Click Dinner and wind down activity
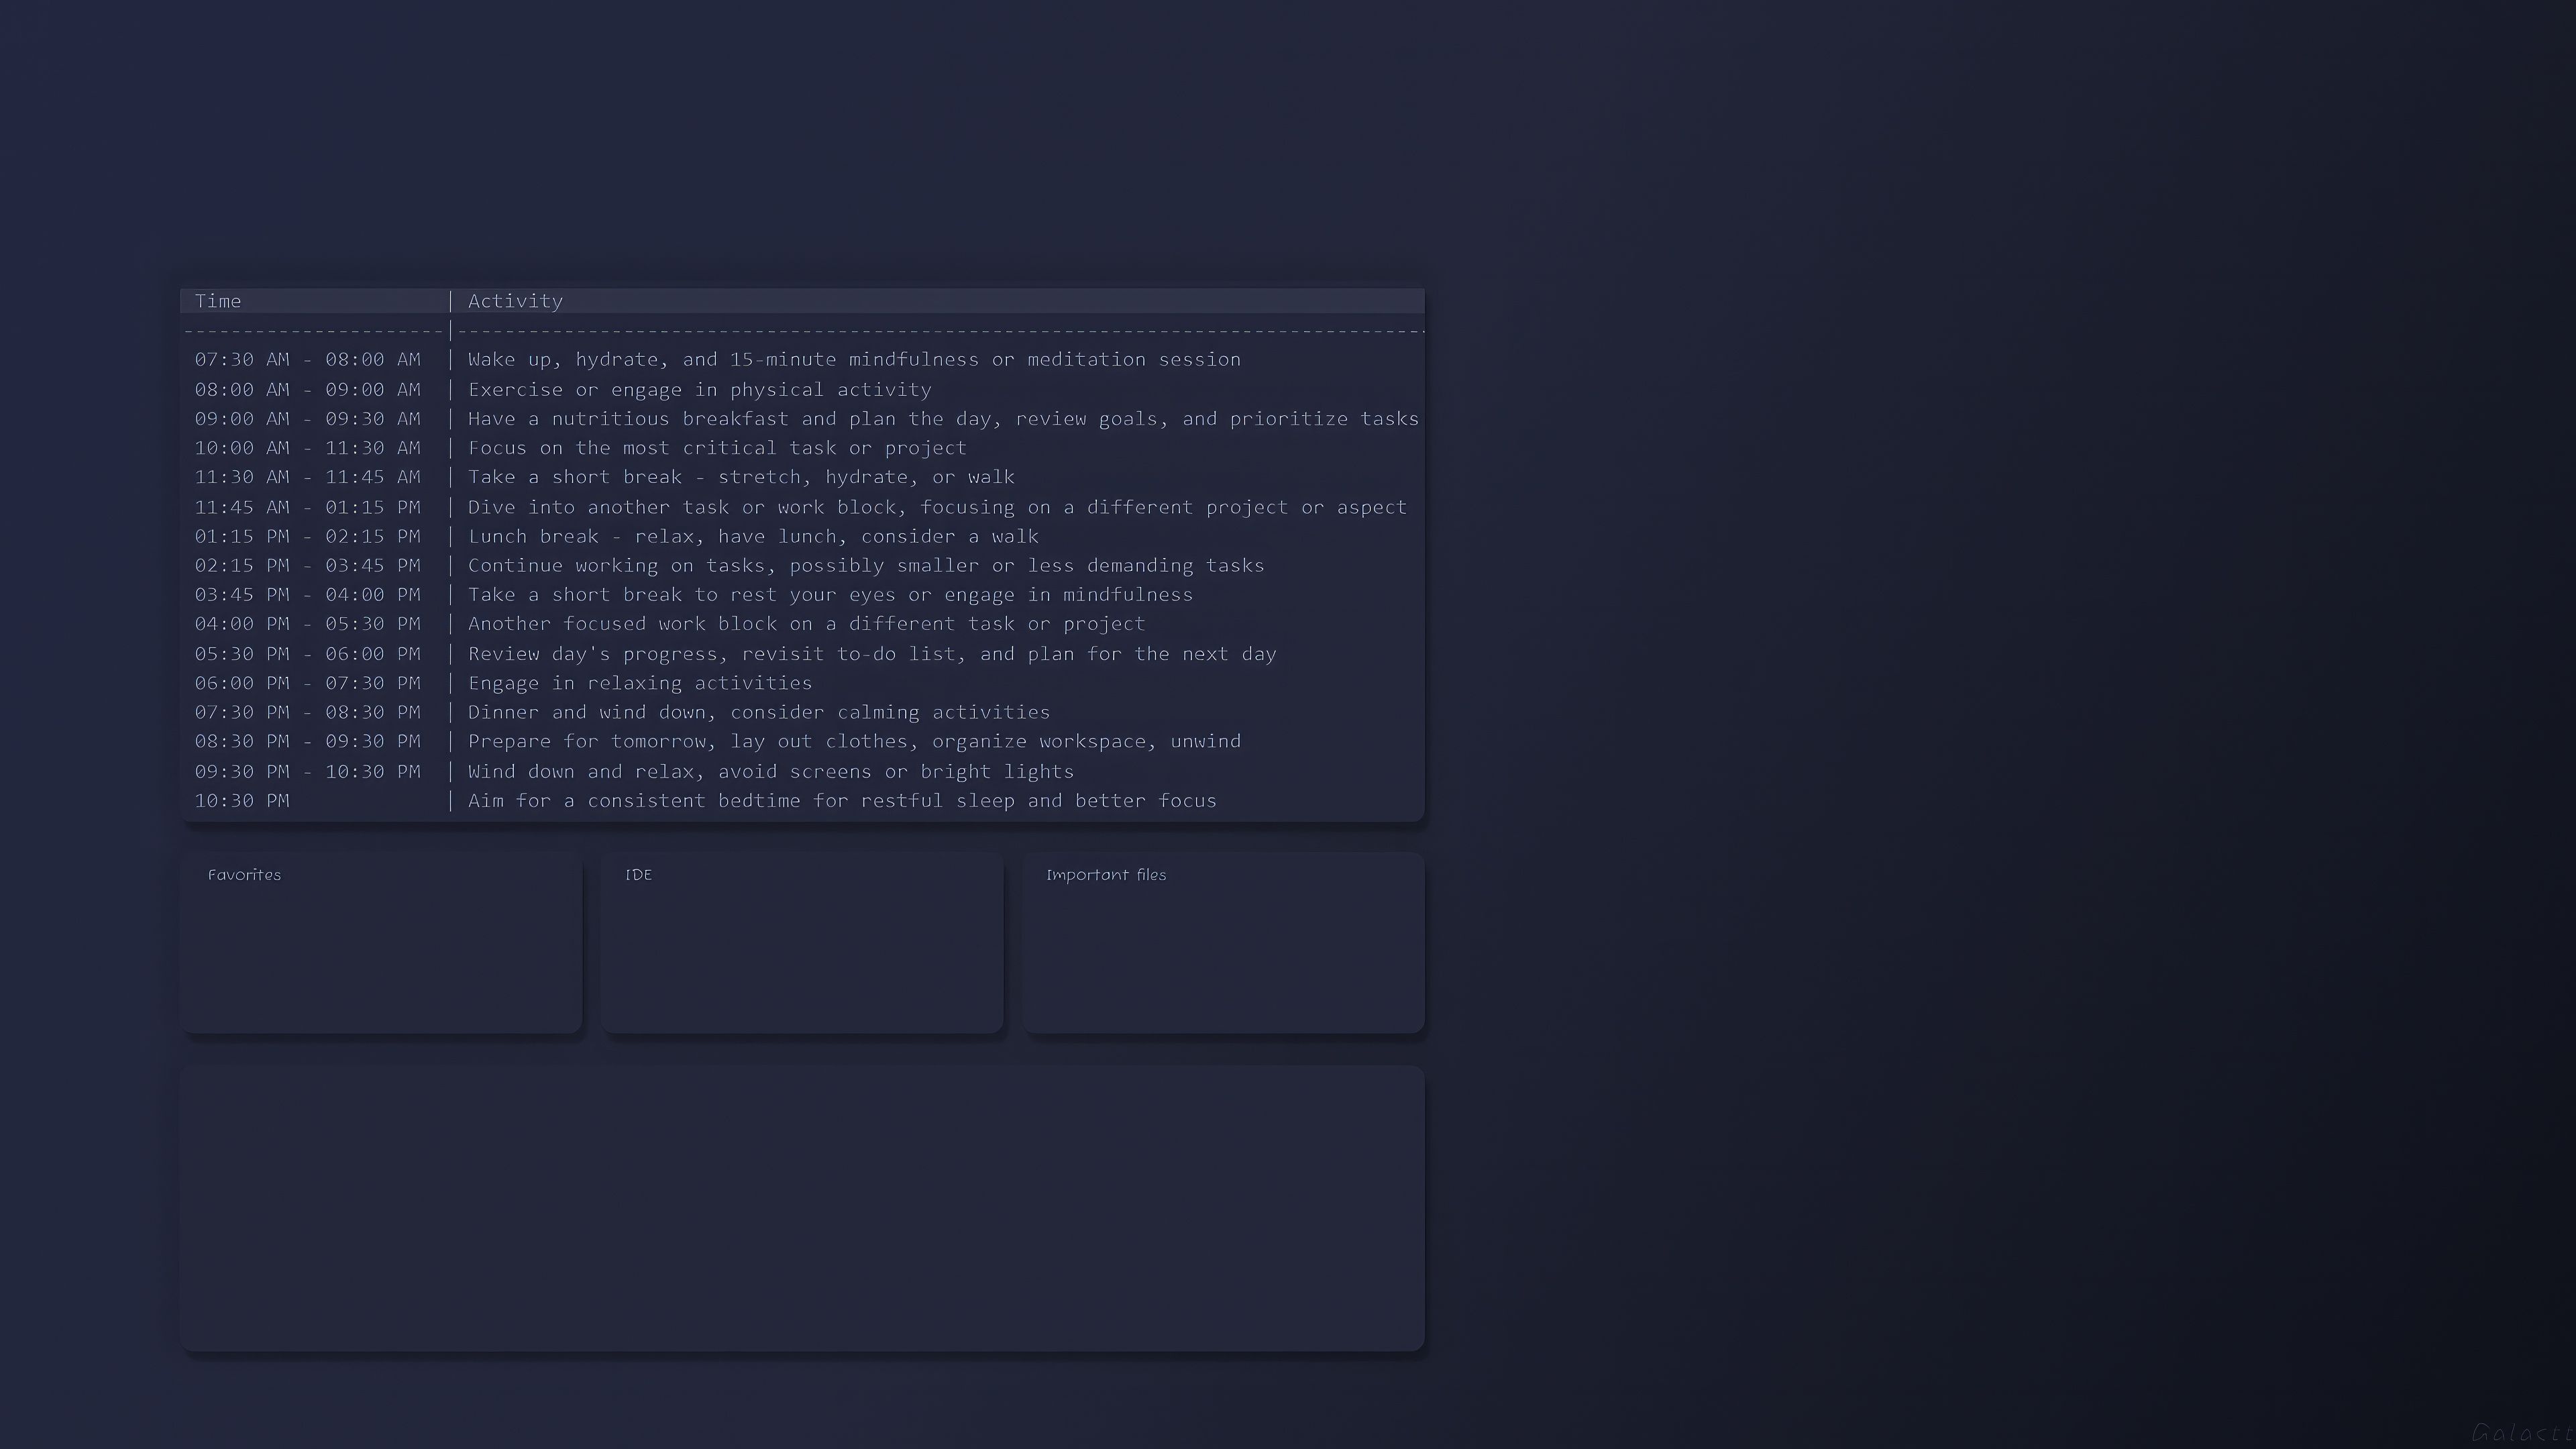The height and width of the screenshot is (1449, 2576). (759, 712)
